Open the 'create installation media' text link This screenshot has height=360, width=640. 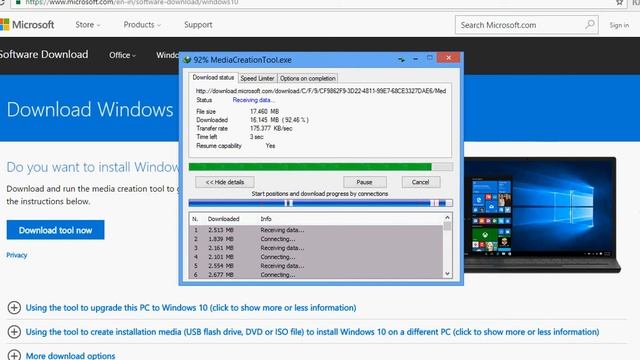click(312, 331)
